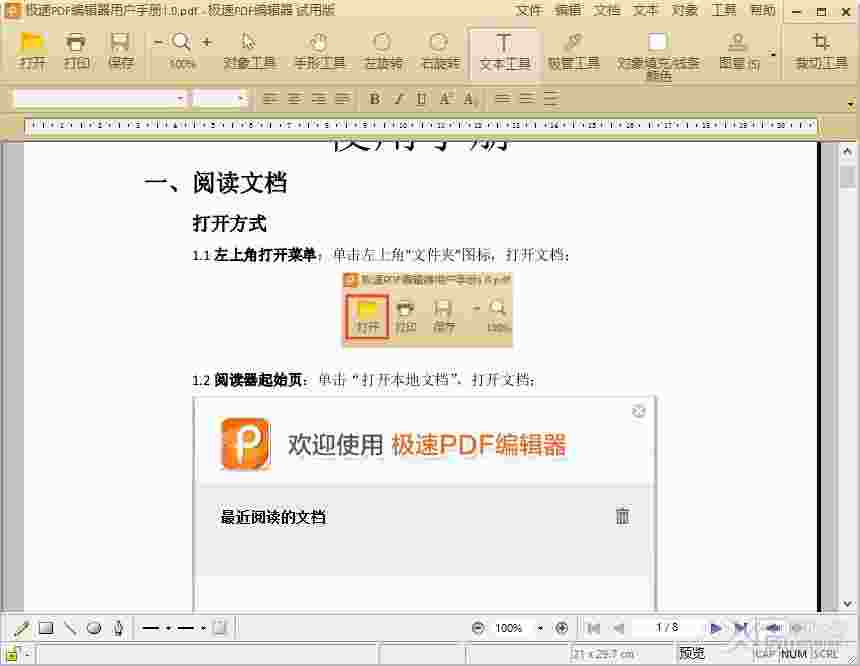860x666 pixels.
Task: Select the eyedropper tool next to 文本工具
Action: click(574, 50)
